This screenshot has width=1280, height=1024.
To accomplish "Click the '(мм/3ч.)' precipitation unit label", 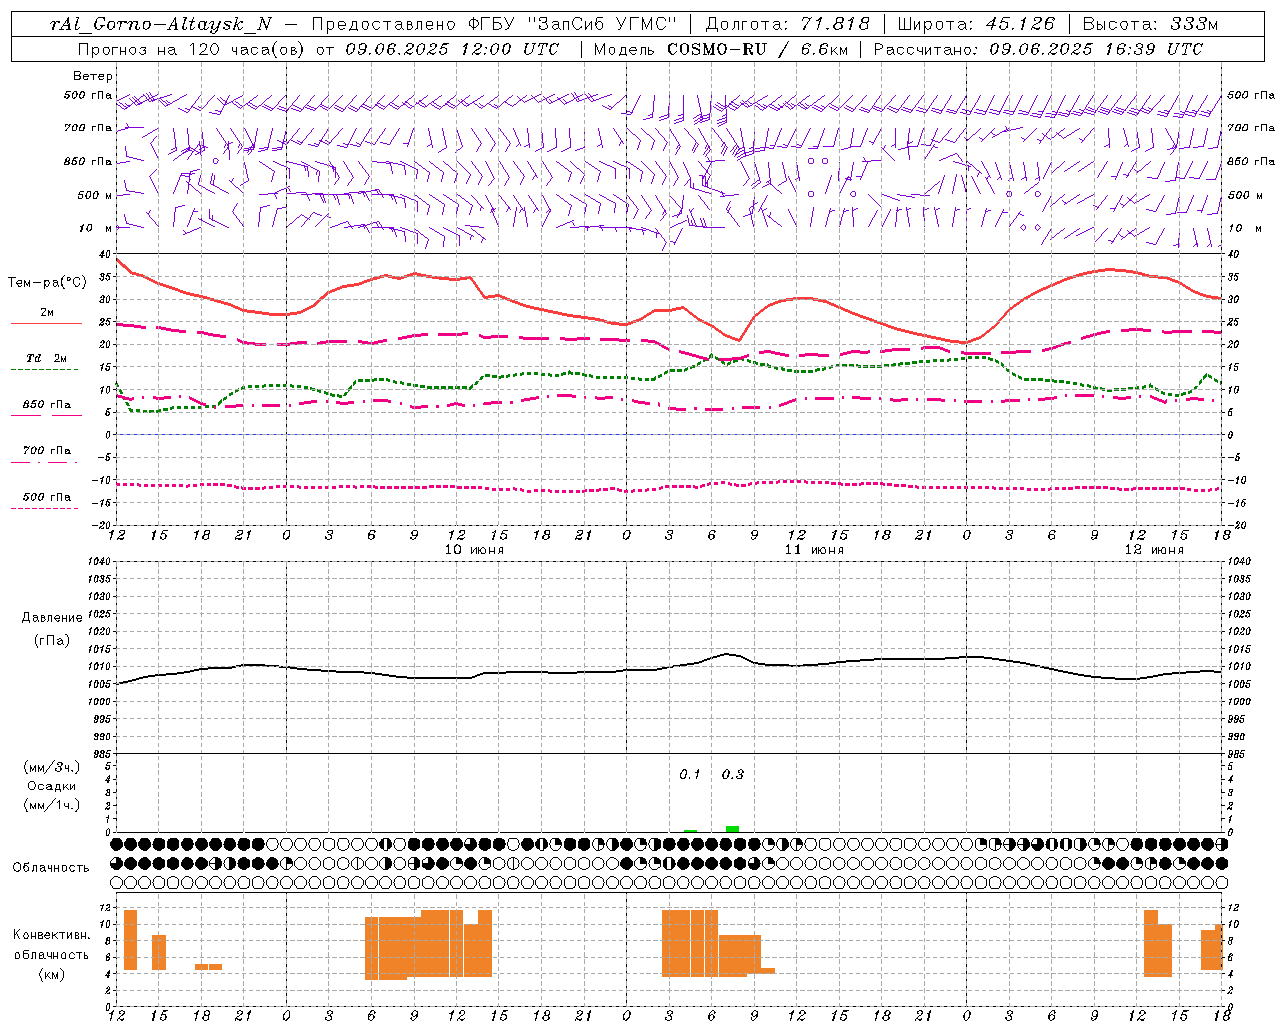I will pos(52,767).
